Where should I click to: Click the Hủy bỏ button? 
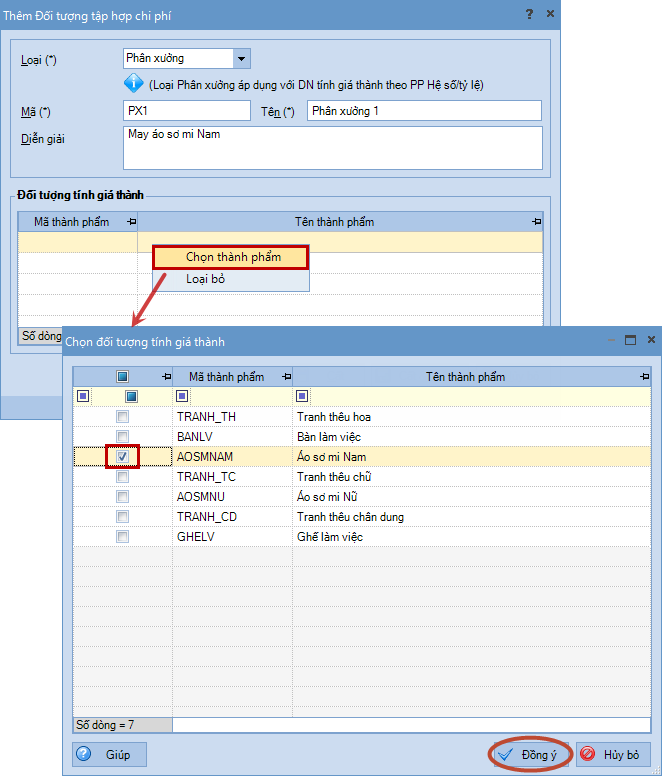click(x=614, y=754)
